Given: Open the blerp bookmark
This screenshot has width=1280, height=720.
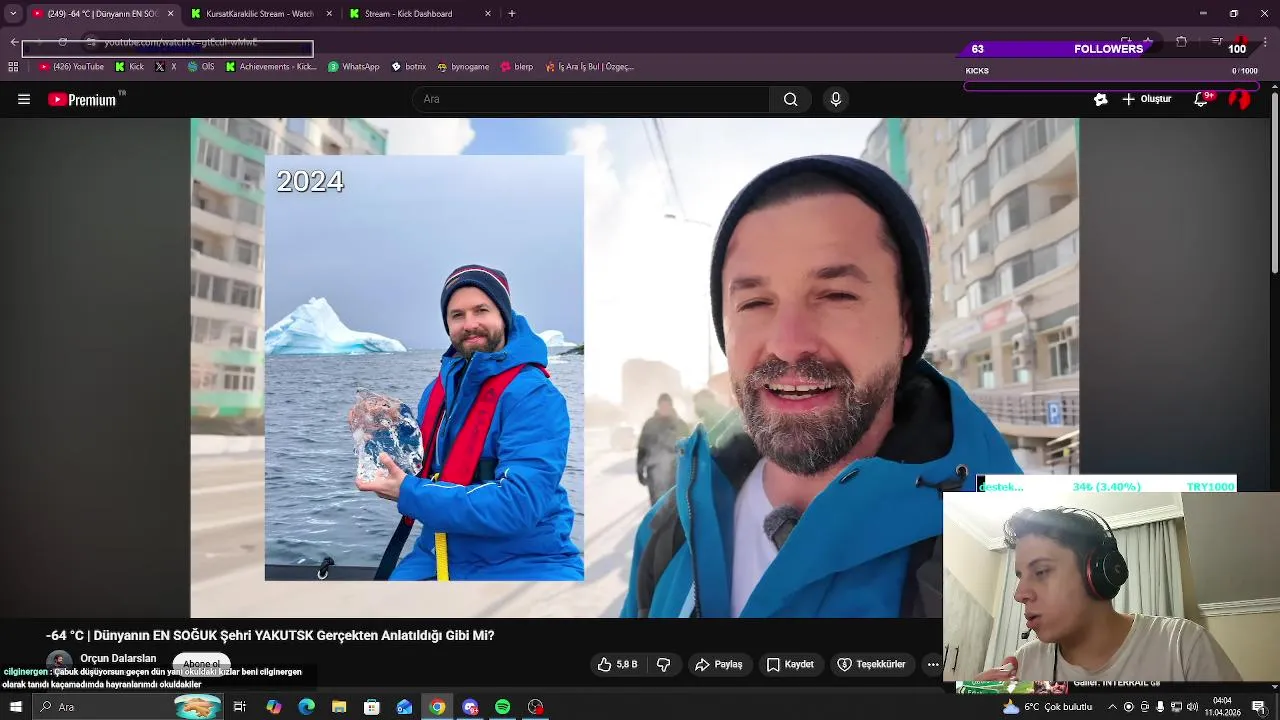Looking at the screenshot, I should pos(517,67).
